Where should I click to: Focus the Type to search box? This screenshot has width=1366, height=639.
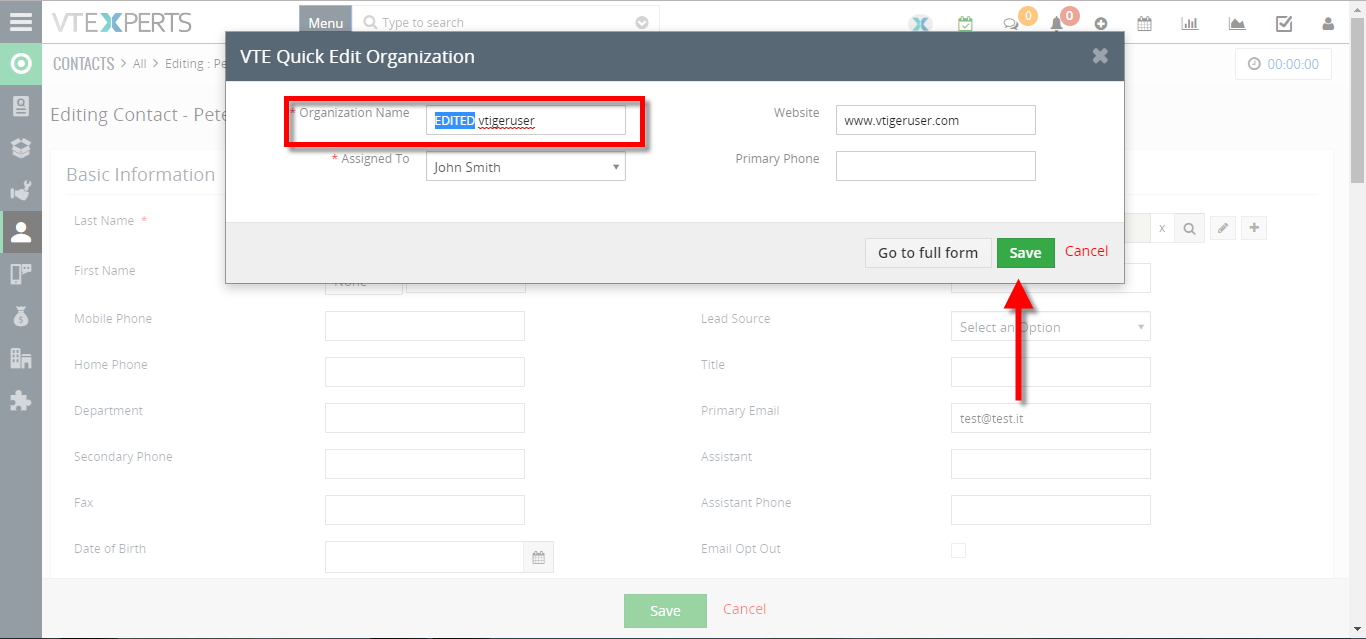click(x=506, y=23)
